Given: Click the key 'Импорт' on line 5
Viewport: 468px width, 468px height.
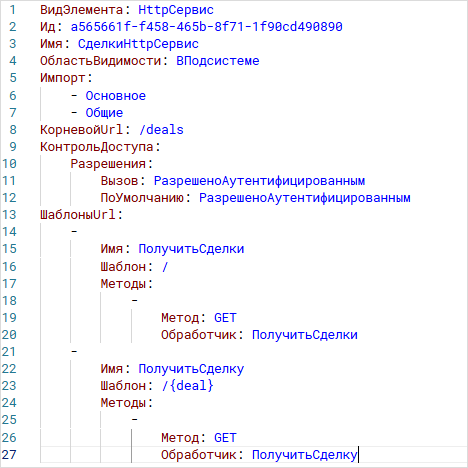Looking at the screenshot, I should [63, 78].
